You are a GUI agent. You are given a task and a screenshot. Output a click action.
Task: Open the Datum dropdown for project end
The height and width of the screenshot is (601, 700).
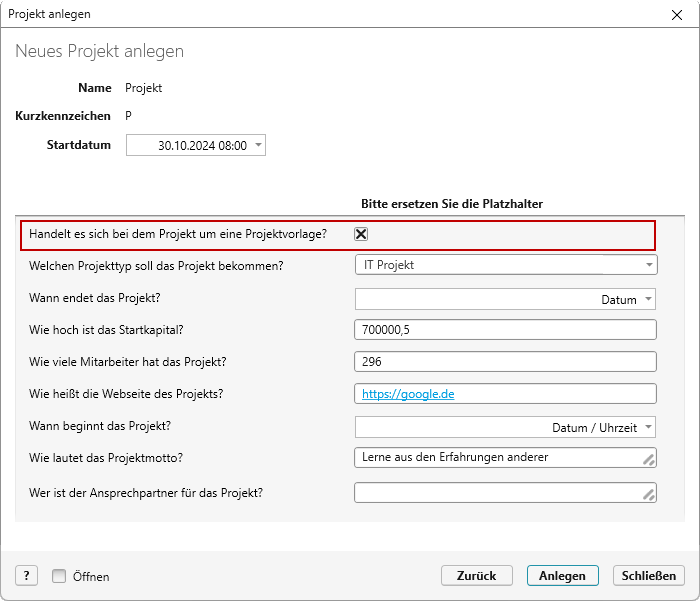(x=648, y=299)
